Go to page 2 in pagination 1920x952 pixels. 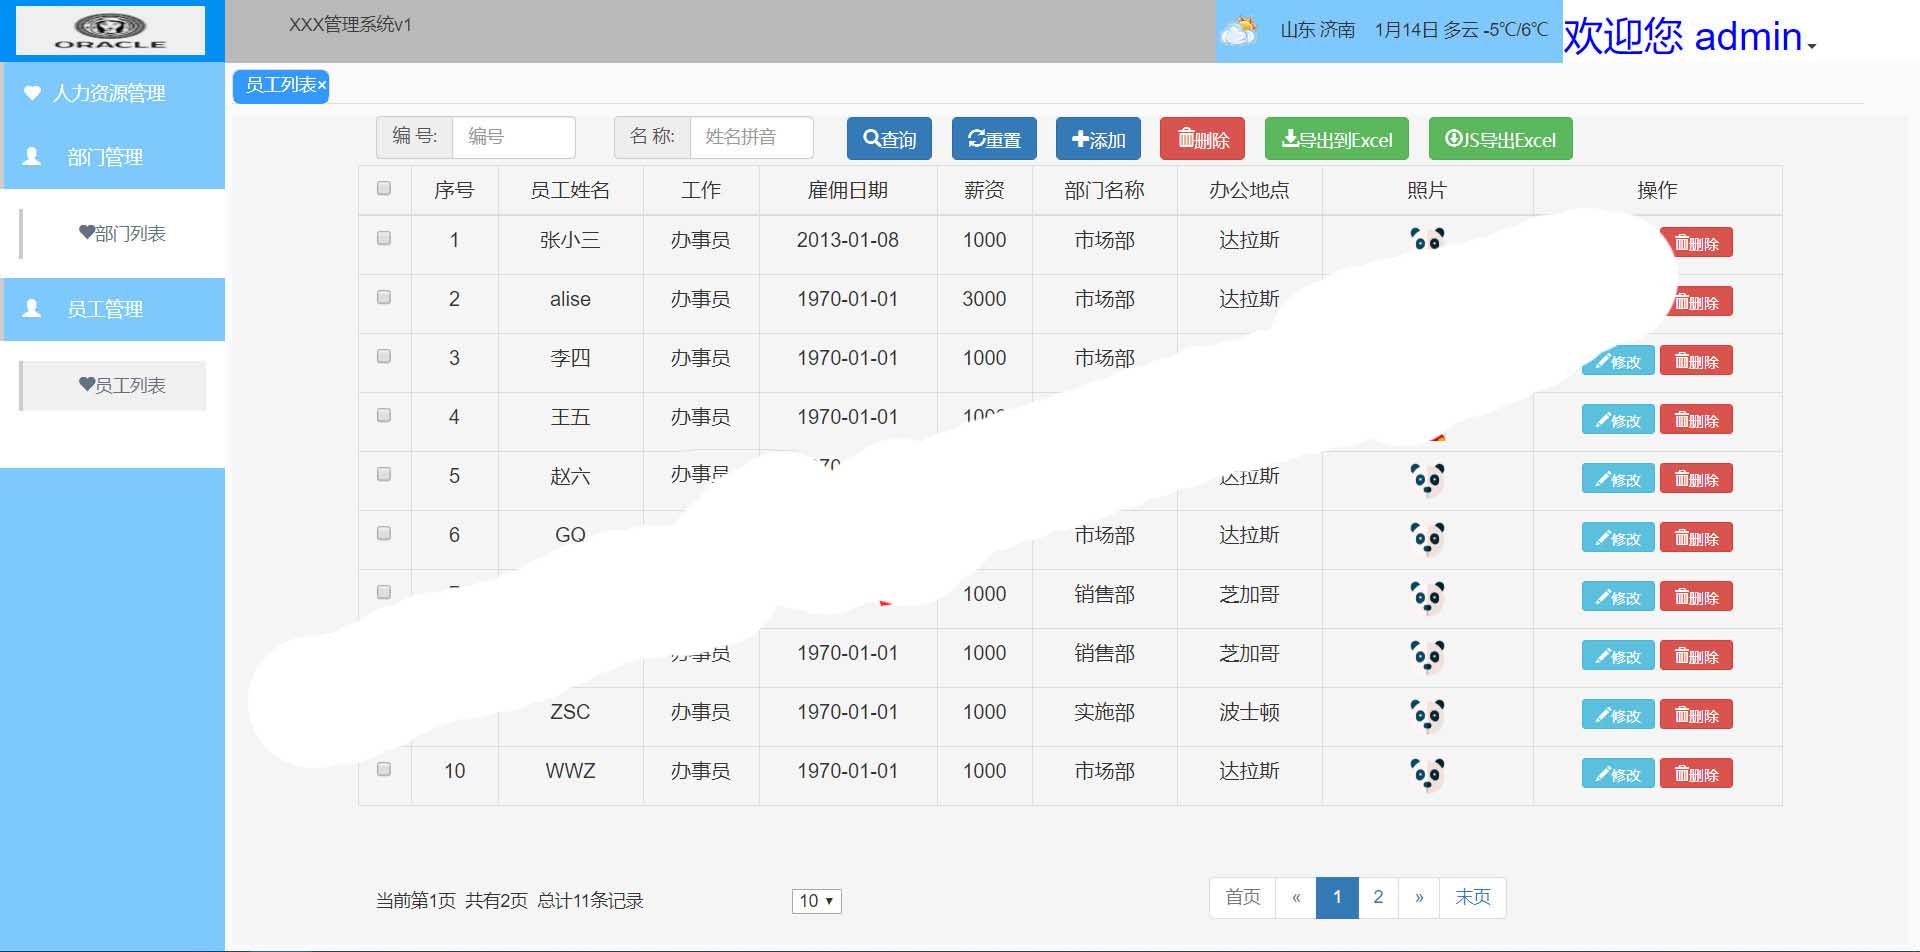tap(1378, 897)
